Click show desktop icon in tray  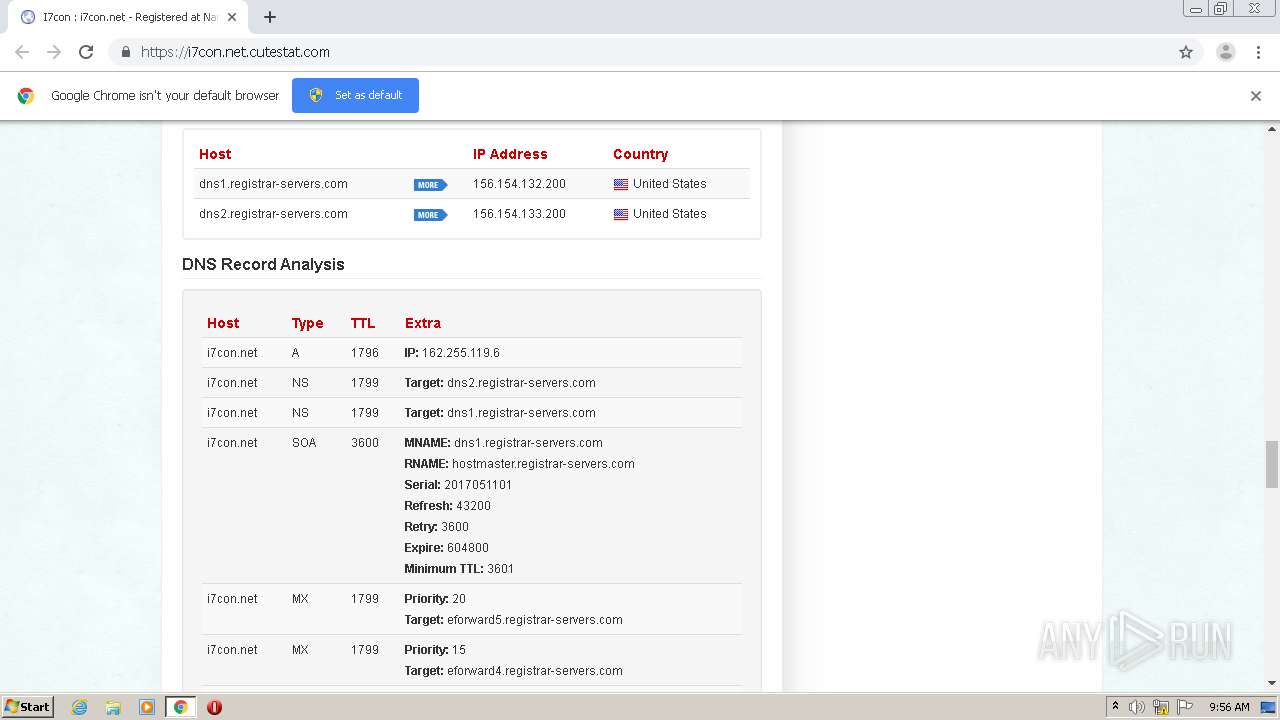point(1269,707)
